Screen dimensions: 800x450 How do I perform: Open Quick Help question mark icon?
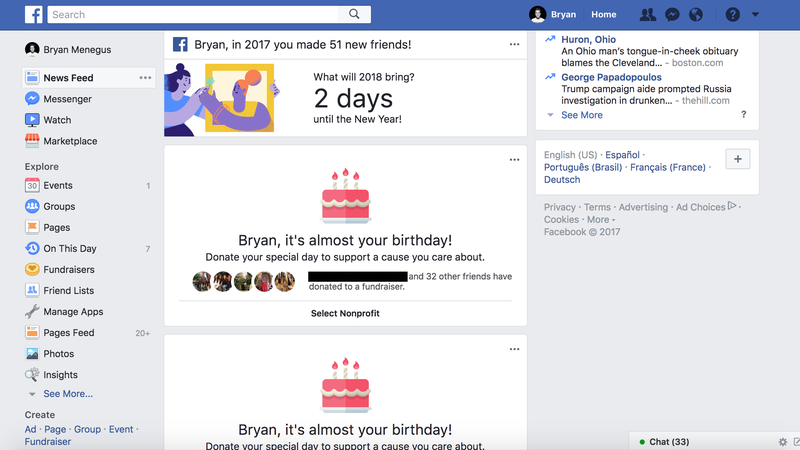(733, 15)
